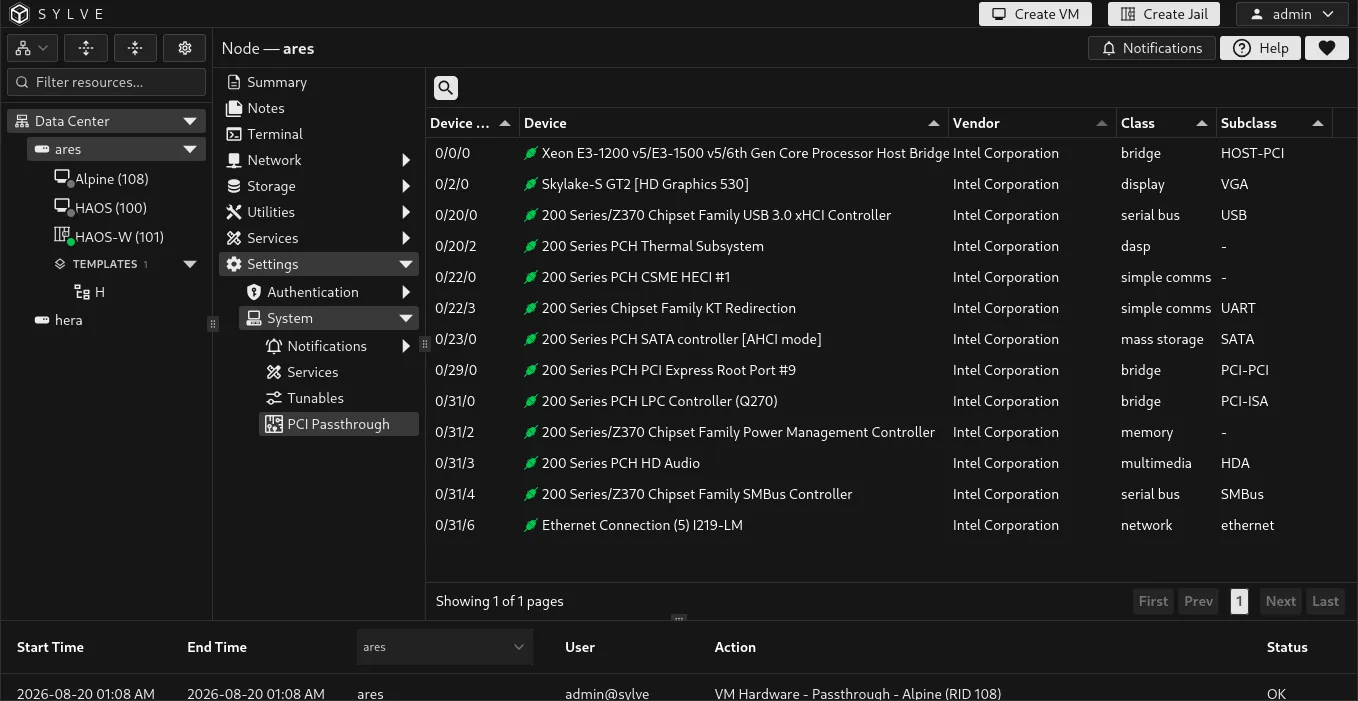1358x701 pixels.
Task: Click leaf icon for 200 Series PCH HD Audio
Action: pyautogui.click(x=532, y=463)
